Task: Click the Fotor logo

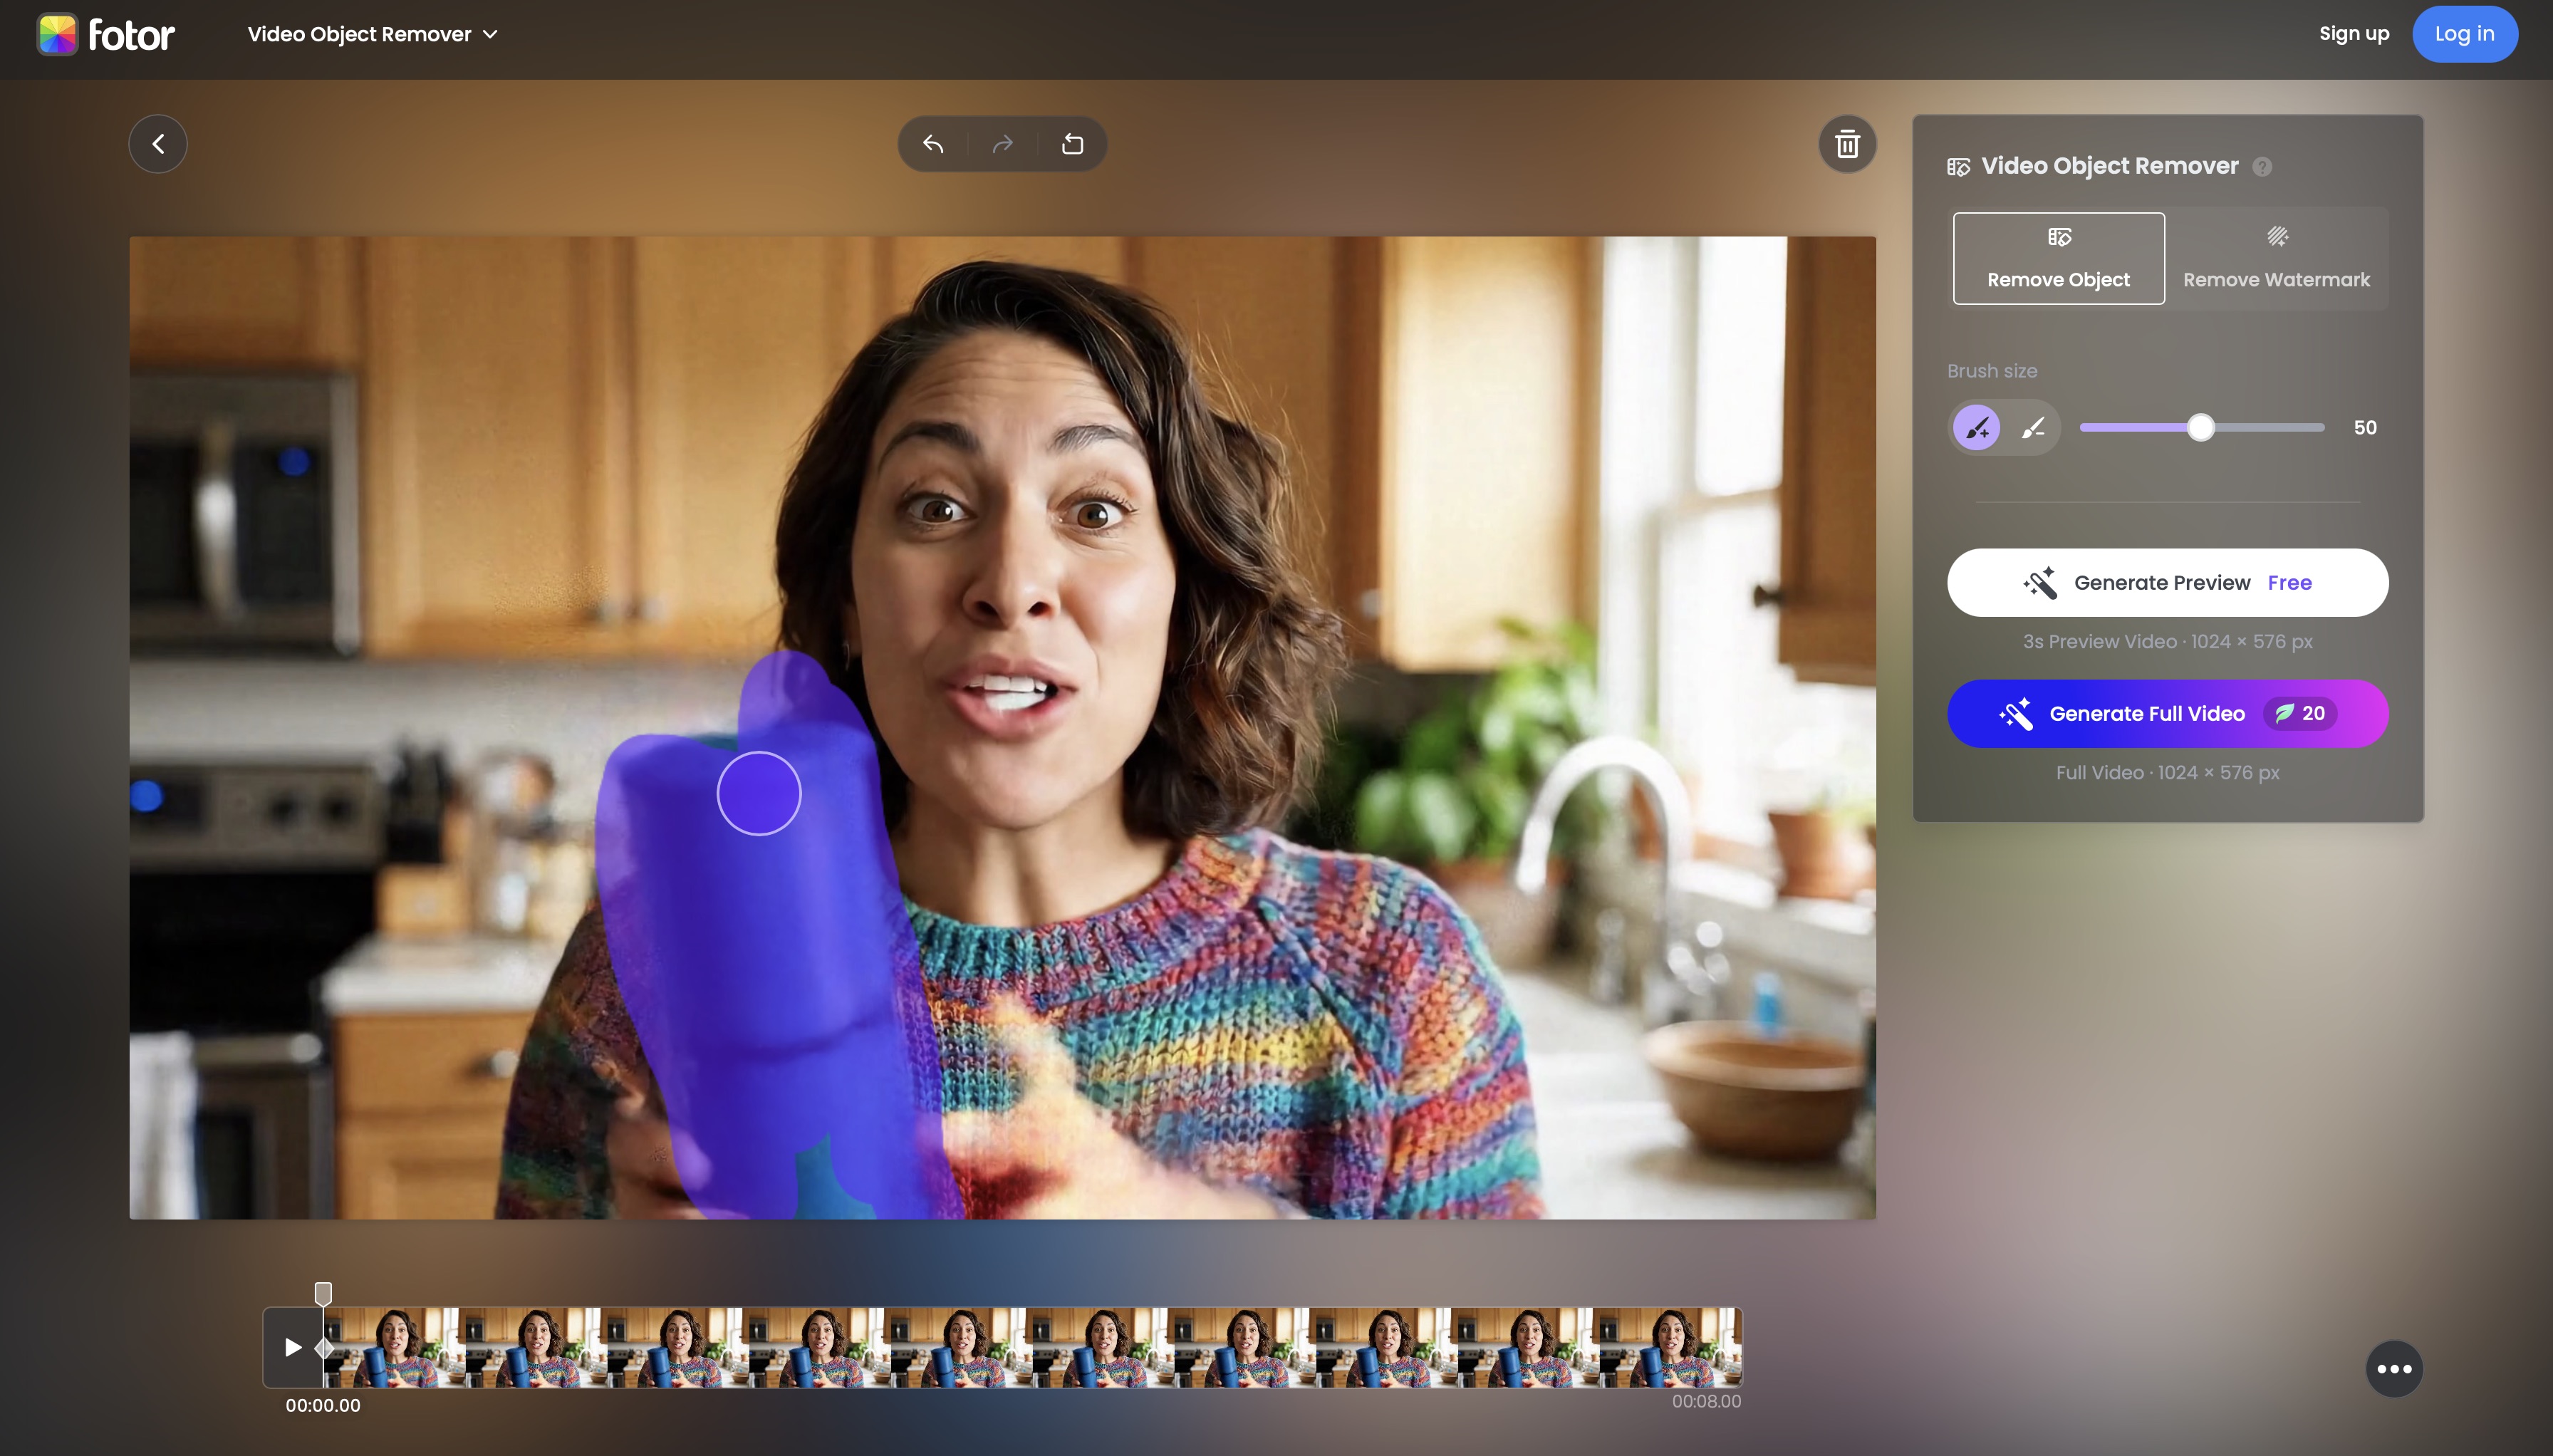Action: pyautogui.click(x=106, y=34)
